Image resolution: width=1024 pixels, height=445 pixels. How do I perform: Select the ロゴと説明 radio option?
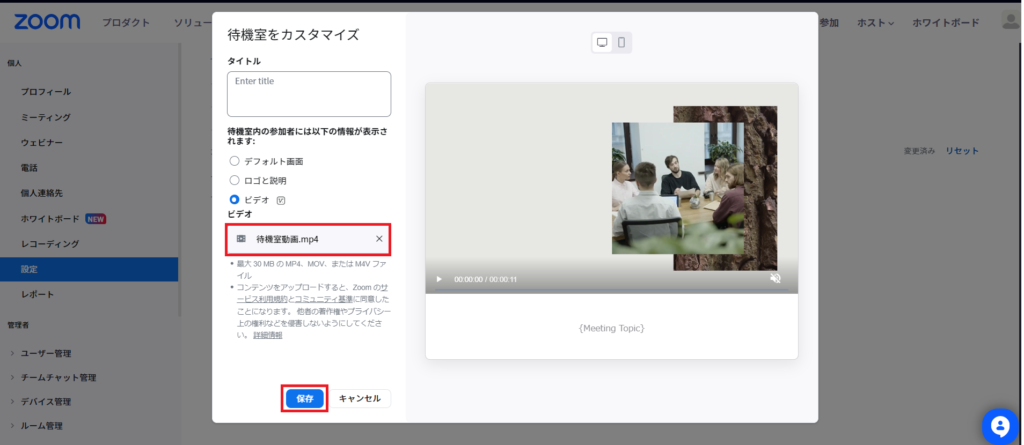point(235,181)
